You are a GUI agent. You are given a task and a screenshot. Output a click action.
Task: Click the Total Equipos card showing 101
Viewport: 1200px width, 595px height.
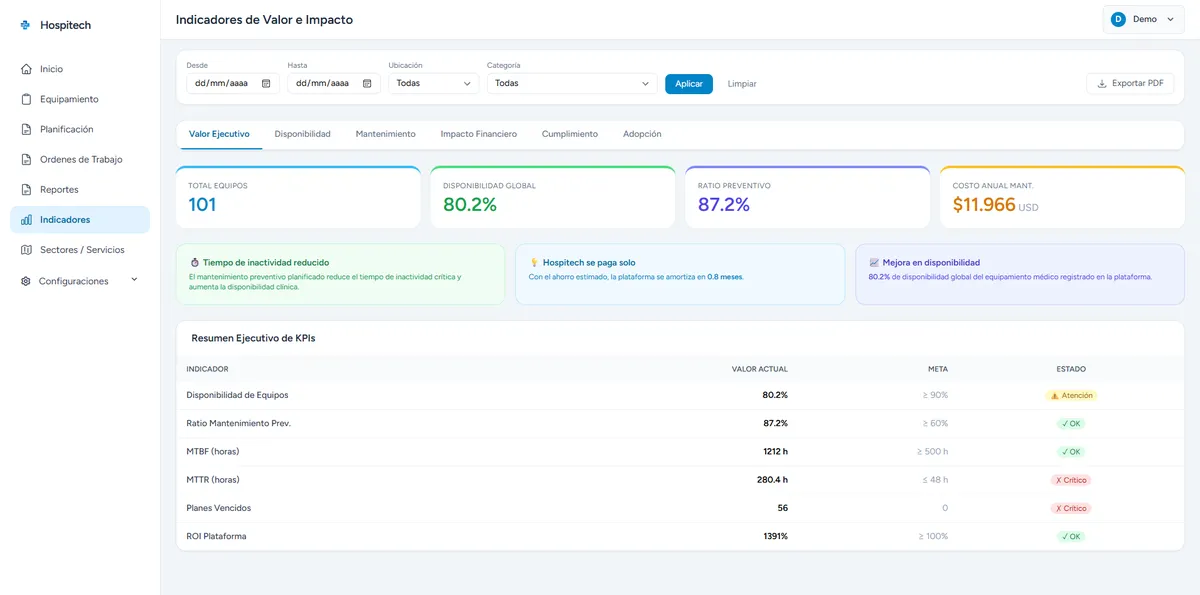pyautogui.click(x=298, y=197)
